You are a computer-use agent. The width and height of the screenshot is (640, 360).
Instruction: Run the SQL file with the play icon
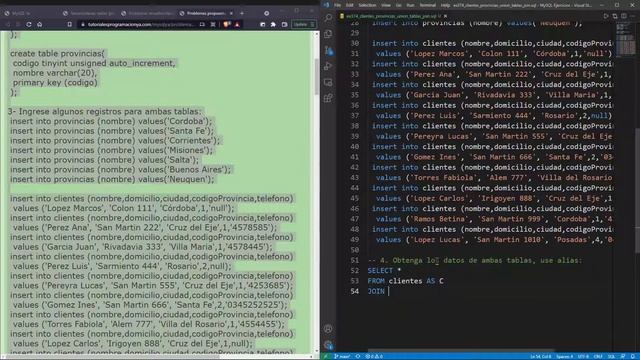point(606,16)
